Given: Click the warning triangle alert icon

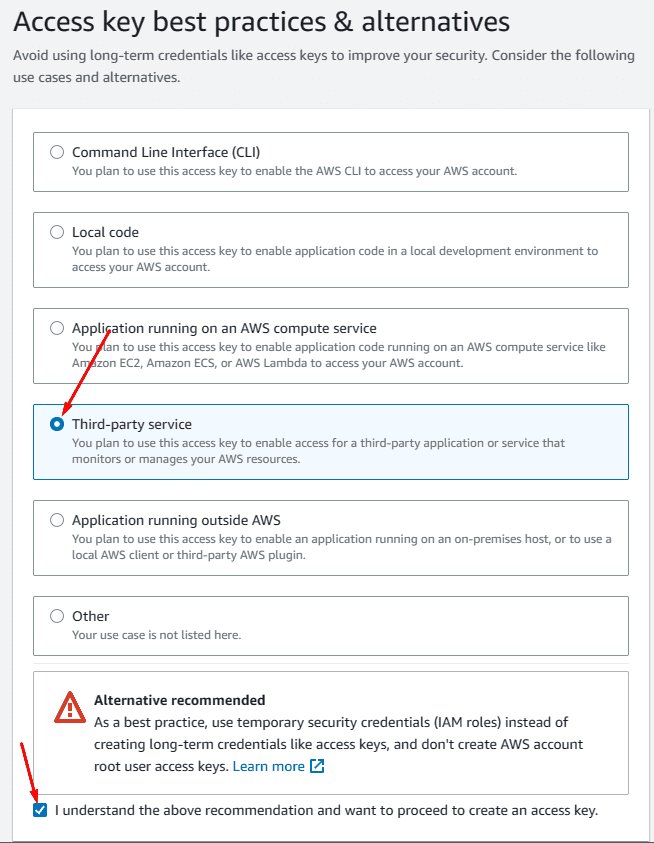Looking at the screenshot, I should [x=69, y=705].
